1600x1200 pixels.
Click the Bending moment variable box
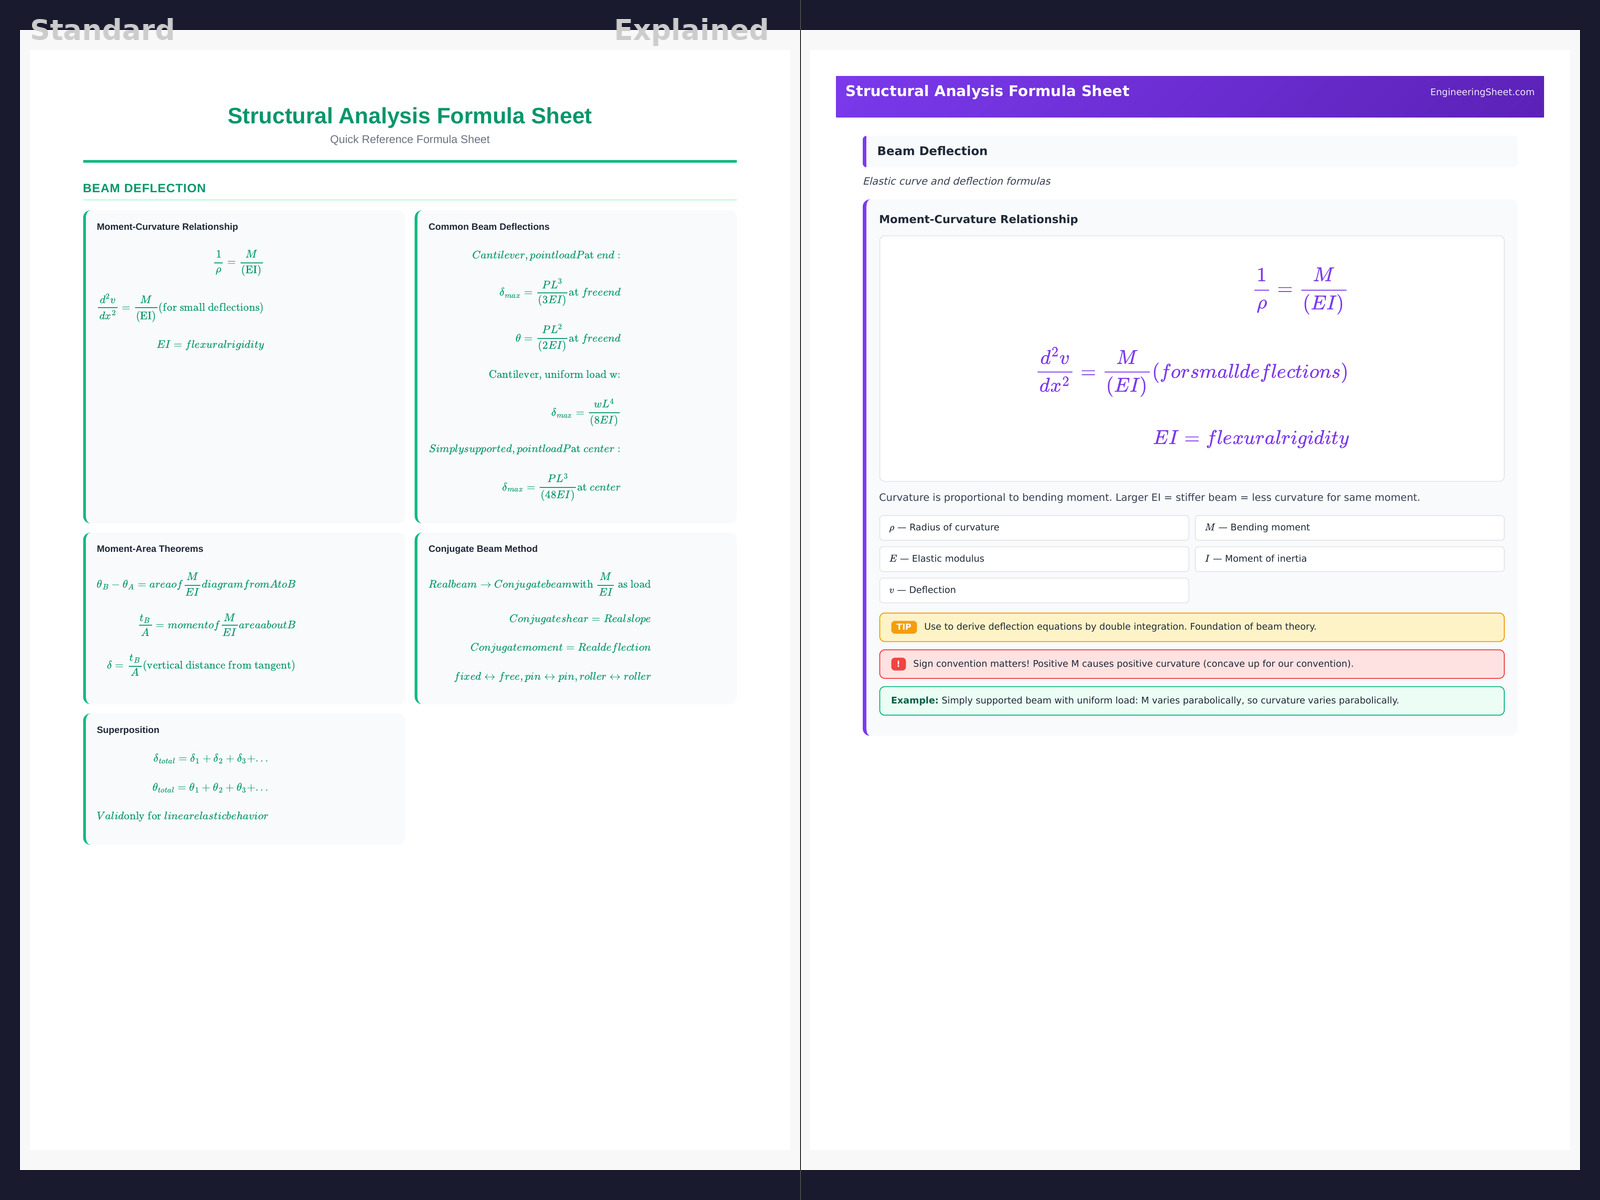1349,528
